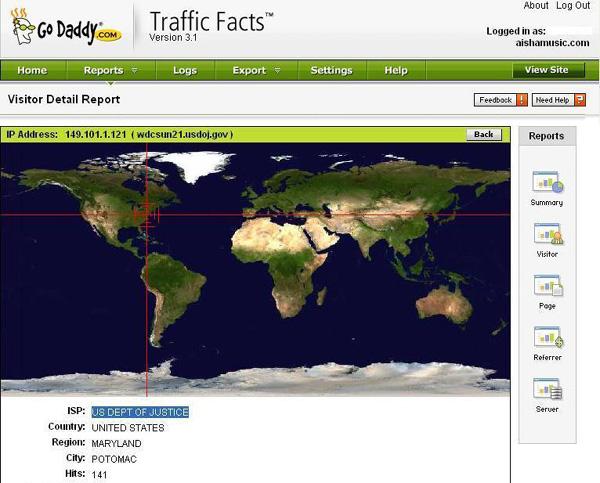Click the MARYLAND region value
600x483 pixels.
coord(116,444)
